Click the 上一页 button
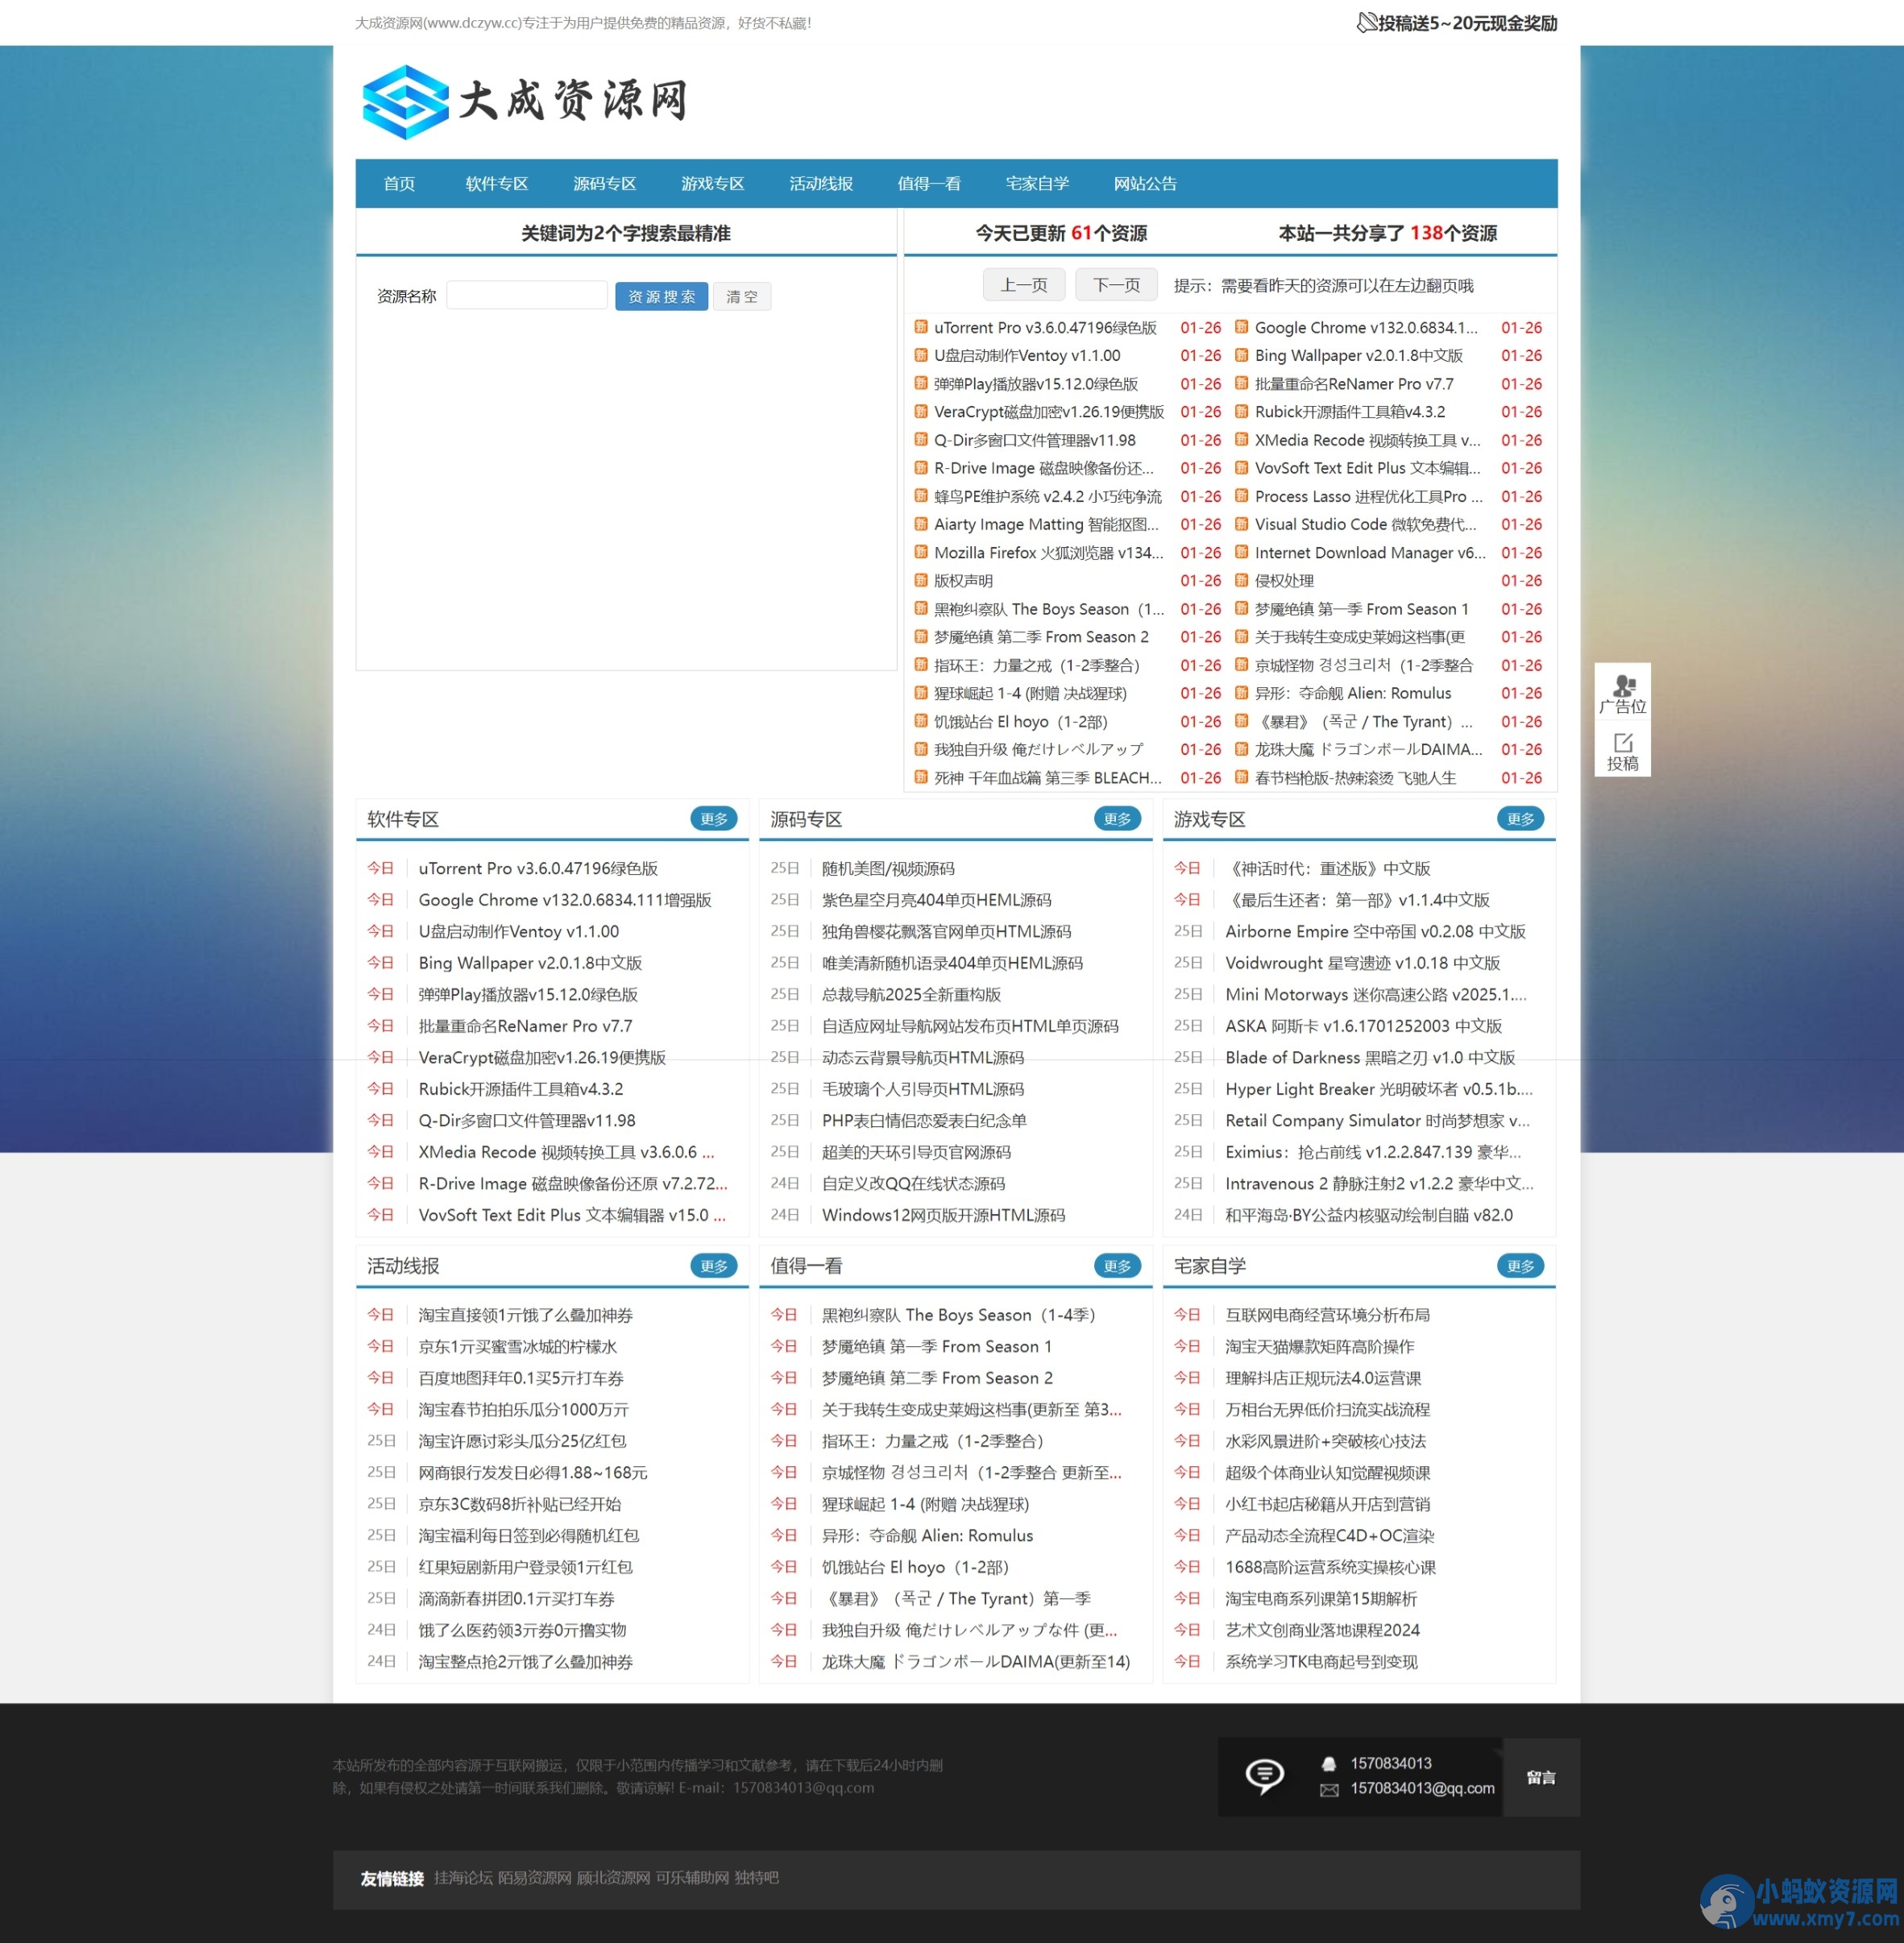This screenshot has height=1943, width=1904. tap(1024, 285)
